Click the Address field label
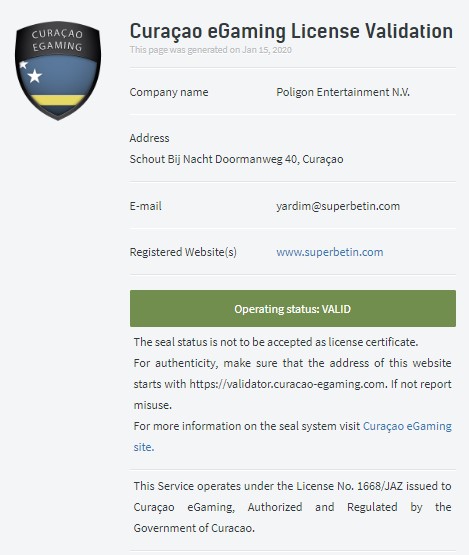This screenshot has height=555, width=469. coord(149,138)
